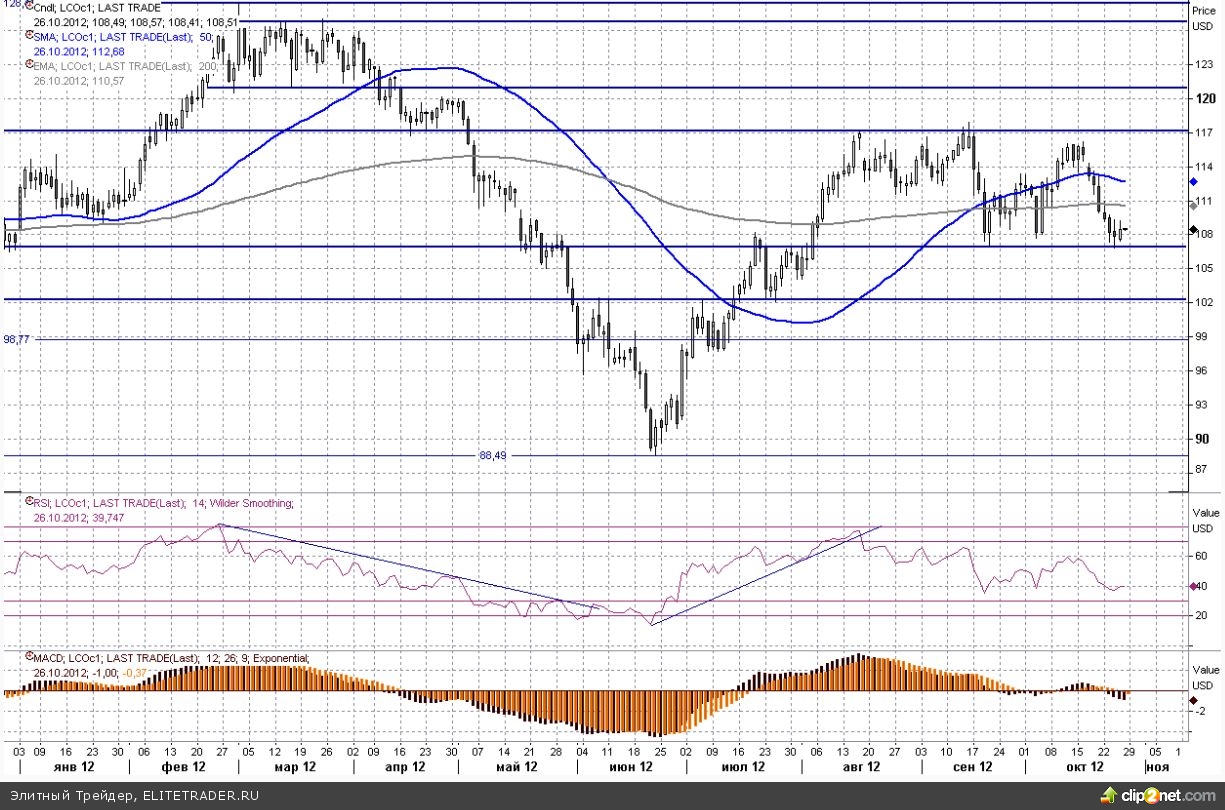1225x810 pixels.
Task: Click the gray EMA diamond on price axis
Action: click(1193, 205)
